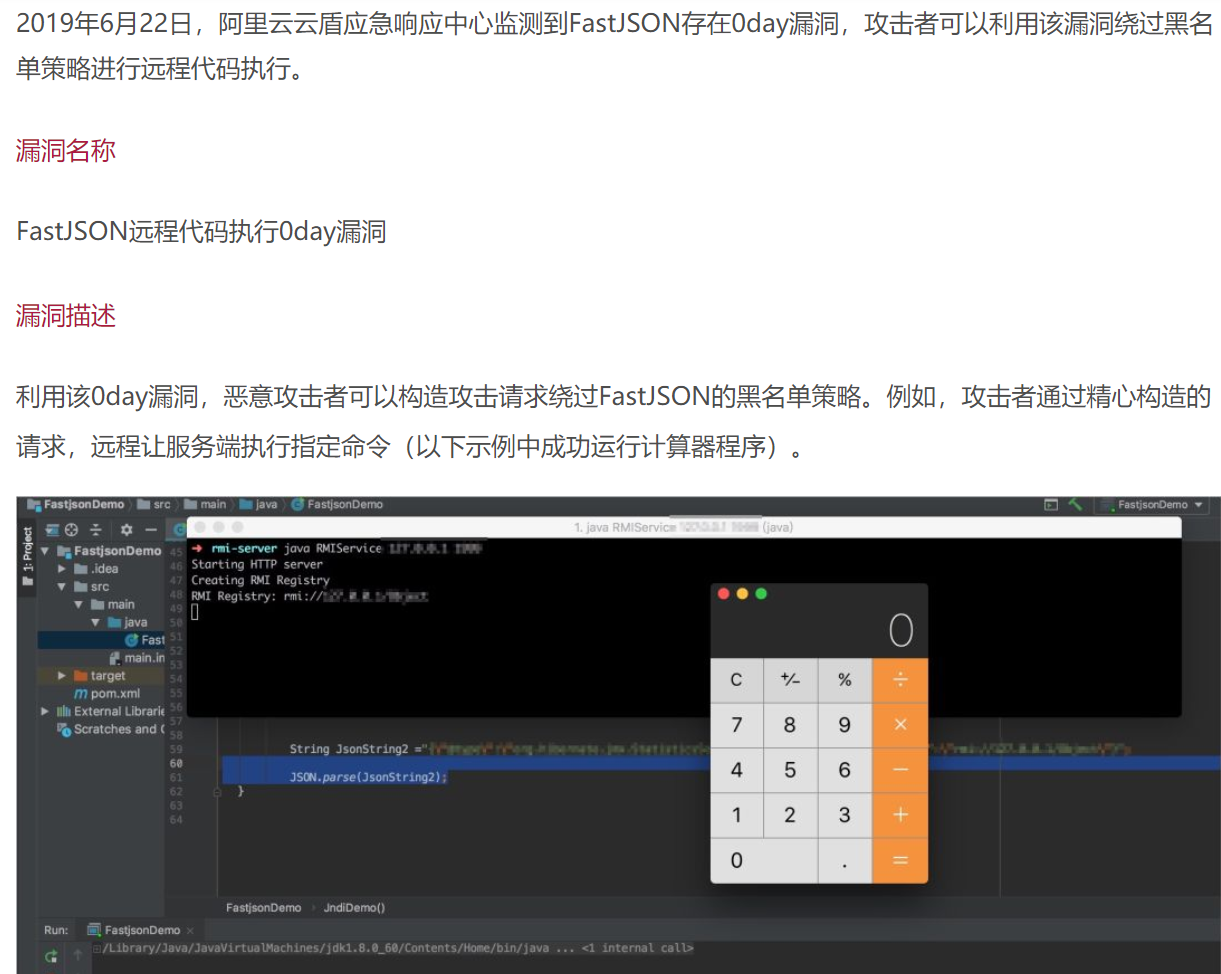This screenshot has width=1221, height=974.
Task: Click the locate/scroll from source target icon
Action: pyautogui.click(x=71, y=529)
